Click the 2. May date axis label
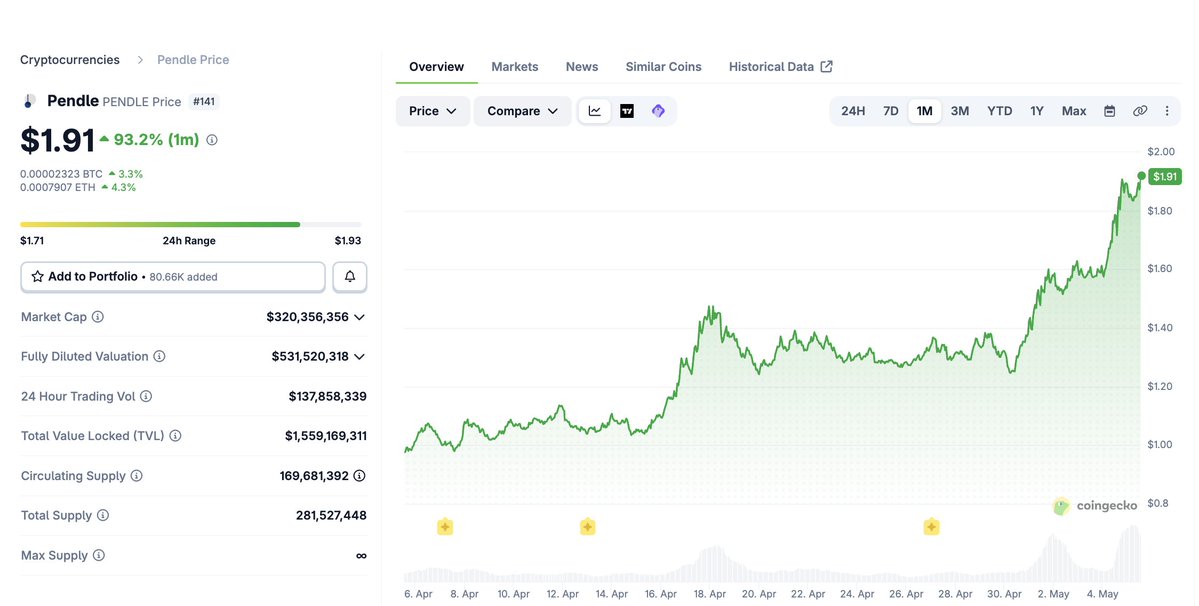This screenshot has width=1199, height=606. 1054,594
